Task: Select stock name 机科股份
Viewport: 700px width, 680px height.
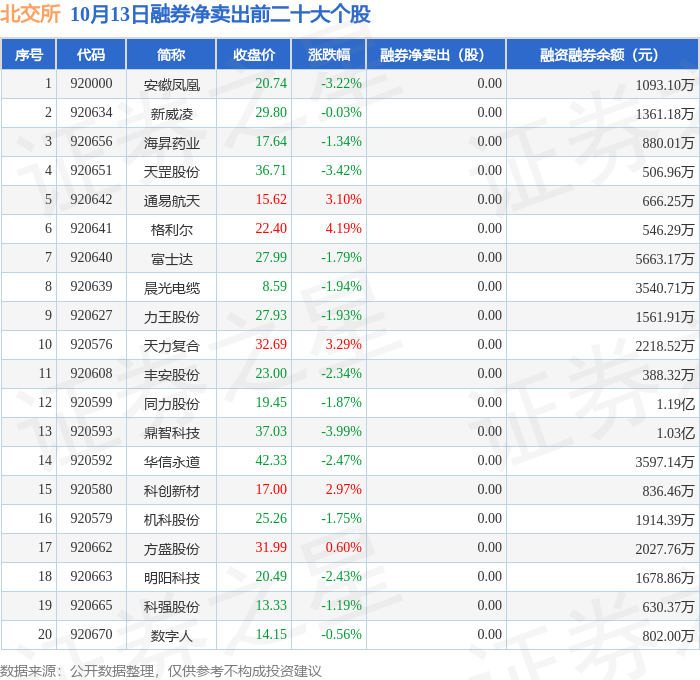Action: (171, 520)
